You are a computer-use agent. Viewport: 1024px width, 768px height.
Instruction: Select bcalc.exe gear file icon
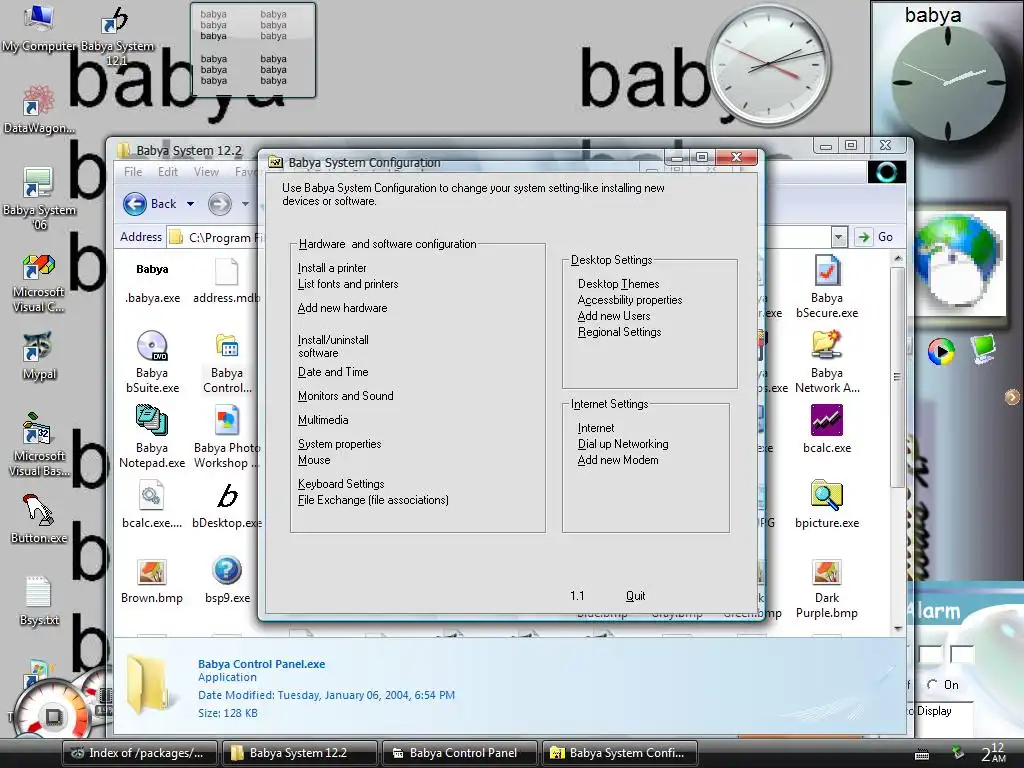(152, 504)
